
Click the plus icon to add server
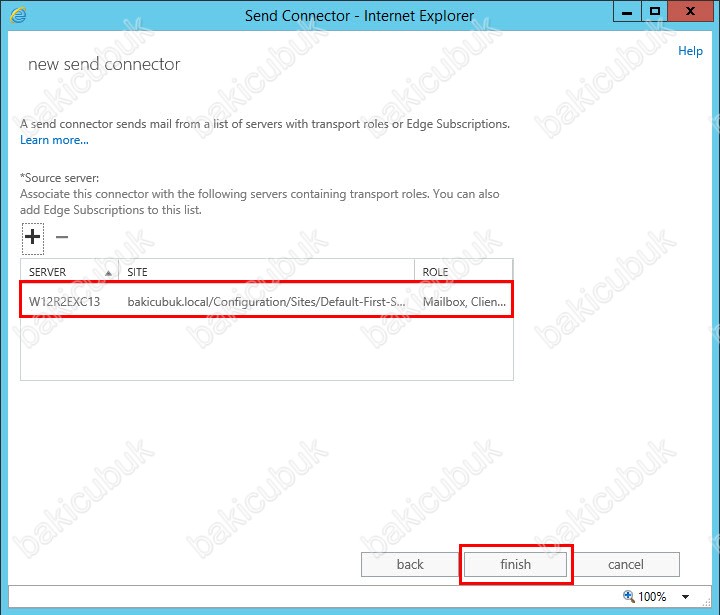coord(33,237)
